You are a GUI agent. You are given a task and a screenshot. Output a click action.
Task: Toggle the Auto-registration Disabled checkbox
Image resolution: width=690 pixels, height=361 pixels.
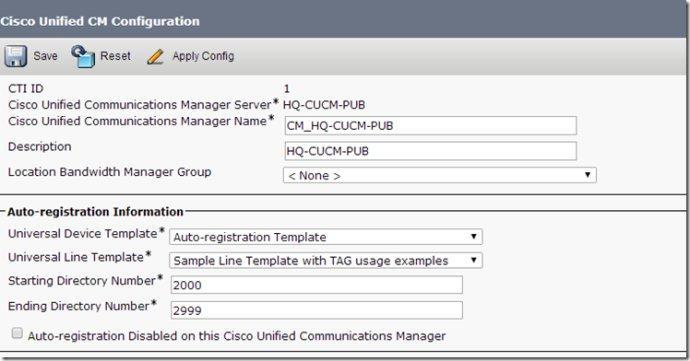pyautogui.click(x=17, y=333)
